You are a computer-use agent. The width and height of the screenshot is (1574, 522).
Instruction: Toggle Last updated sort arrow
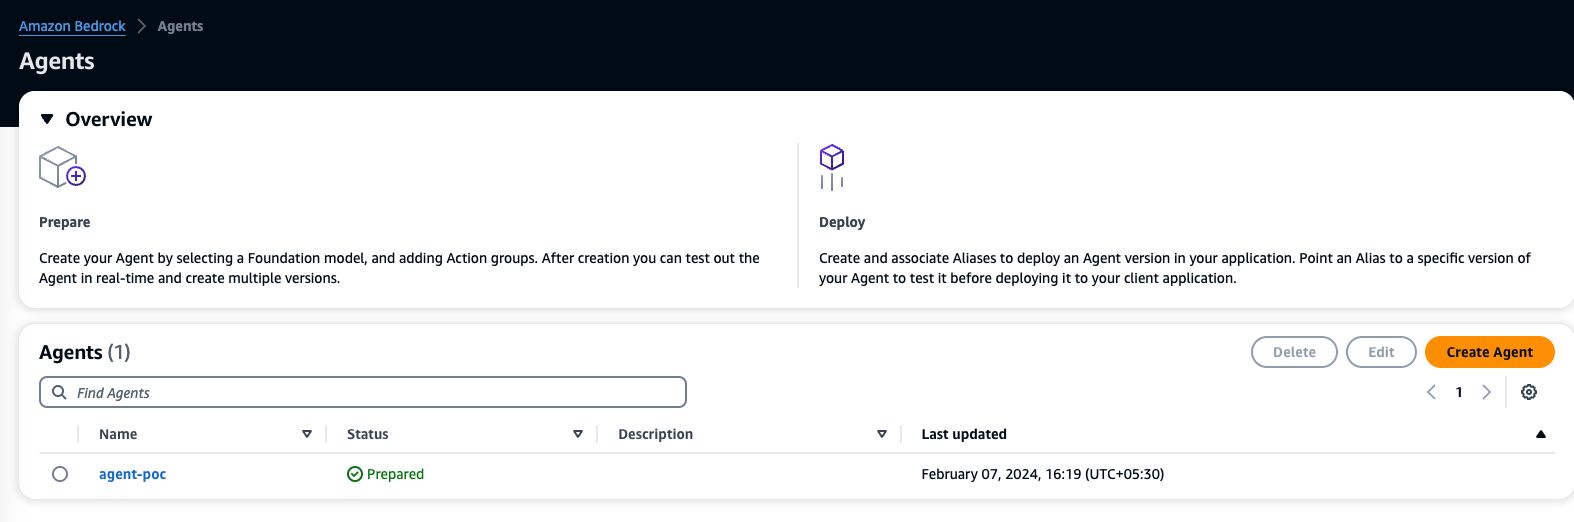point(1541,434)
